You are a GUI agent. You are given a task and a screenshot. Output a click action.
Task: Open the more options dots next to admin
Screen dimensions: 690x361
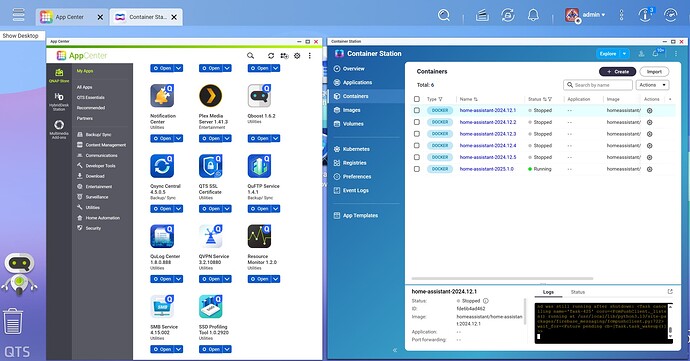click(x=621, y=15)
